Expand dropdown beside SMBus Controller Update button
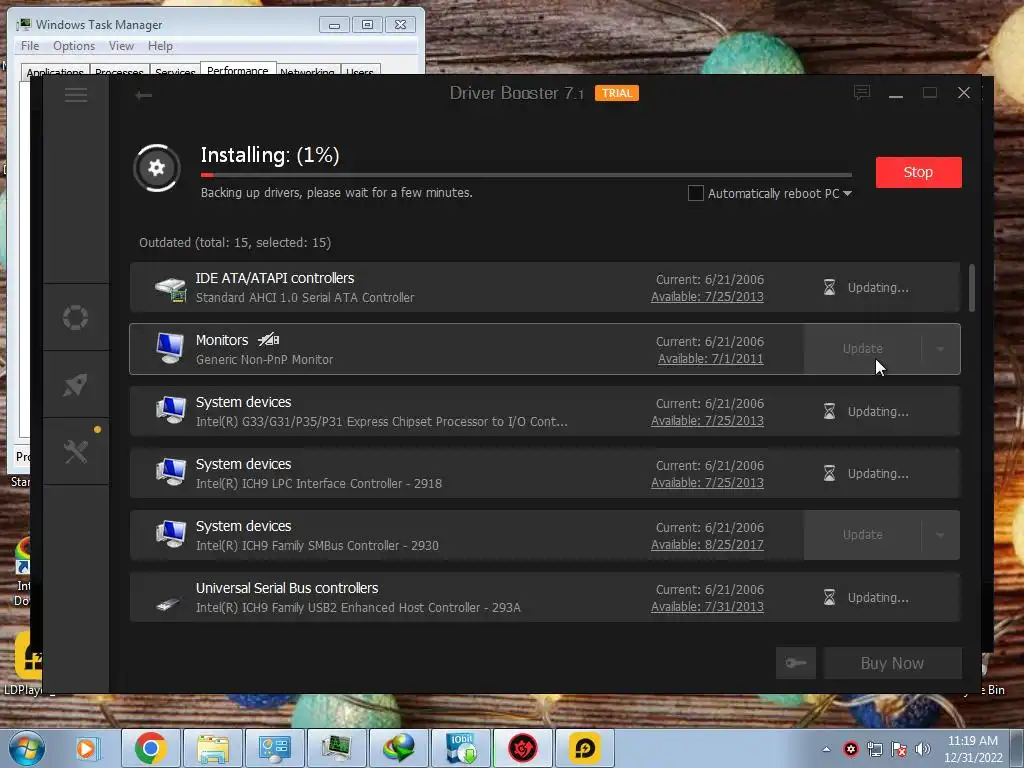Viewport: 1024px width, 768px height. pos(940,535)
